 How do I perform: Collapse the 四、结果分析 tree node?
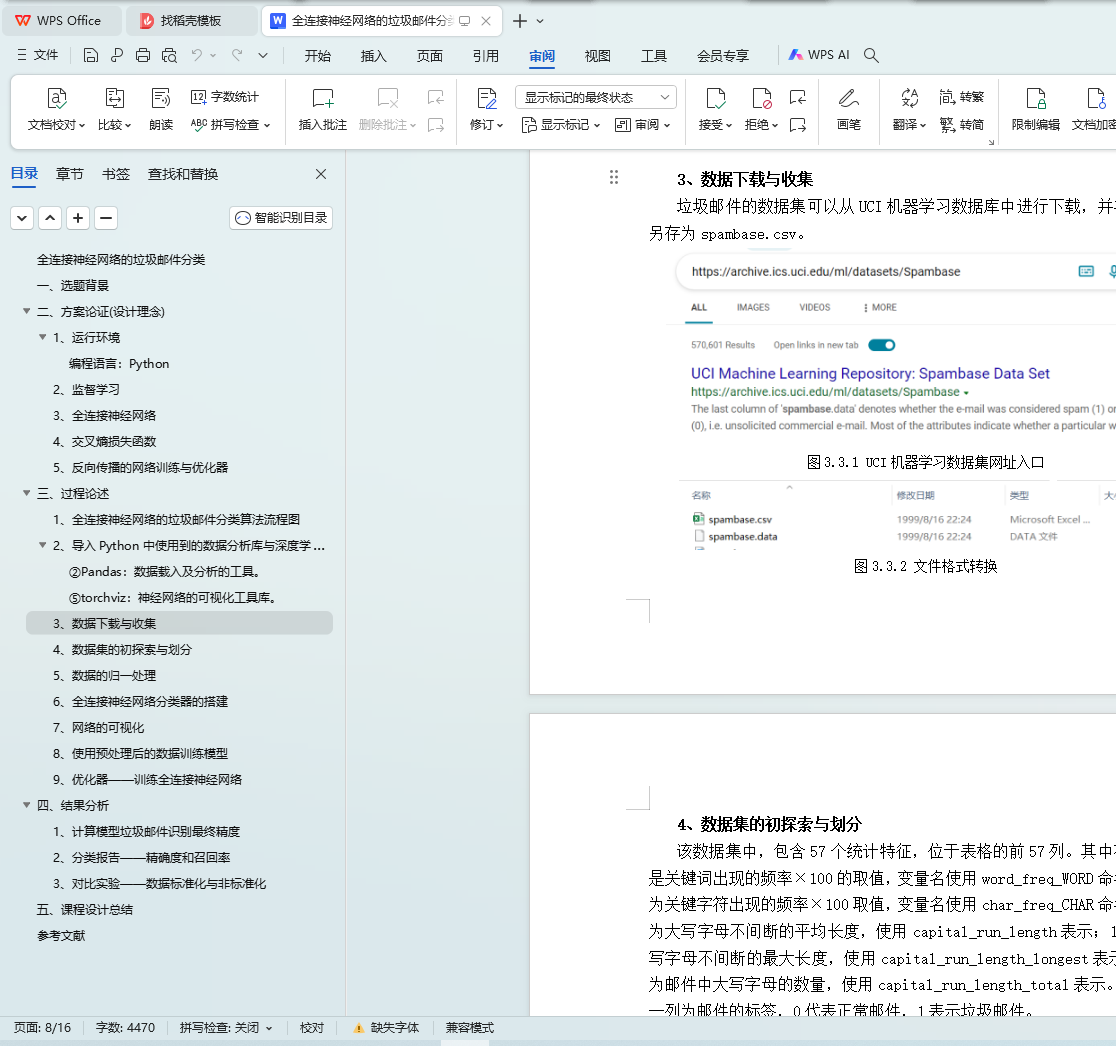pos(27,805)
